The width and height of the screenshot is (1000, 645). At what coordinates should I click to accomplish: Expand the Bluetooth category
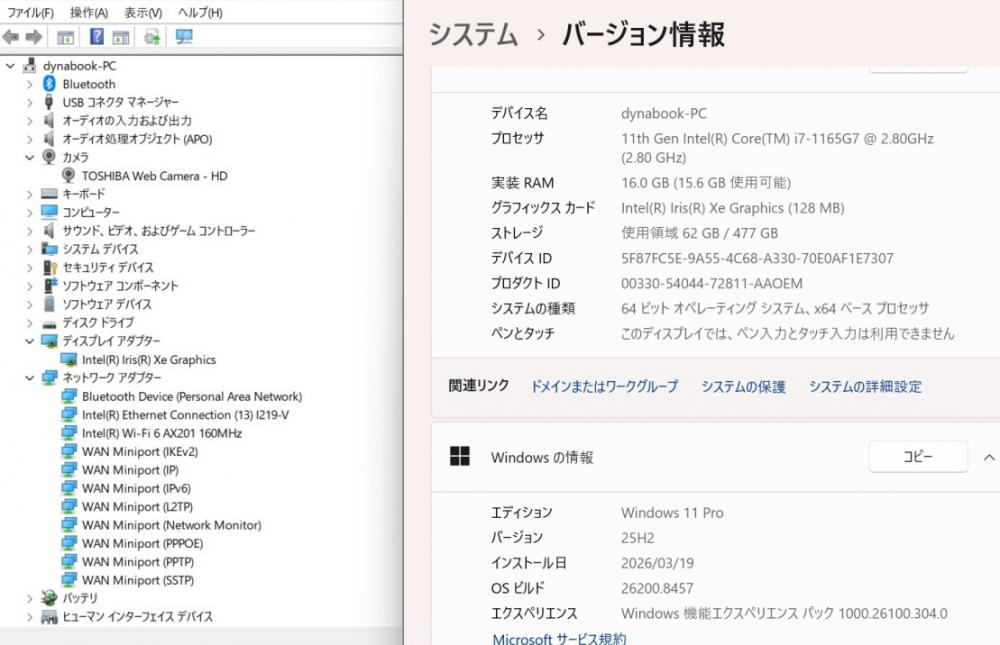click(x=29, y=84)
